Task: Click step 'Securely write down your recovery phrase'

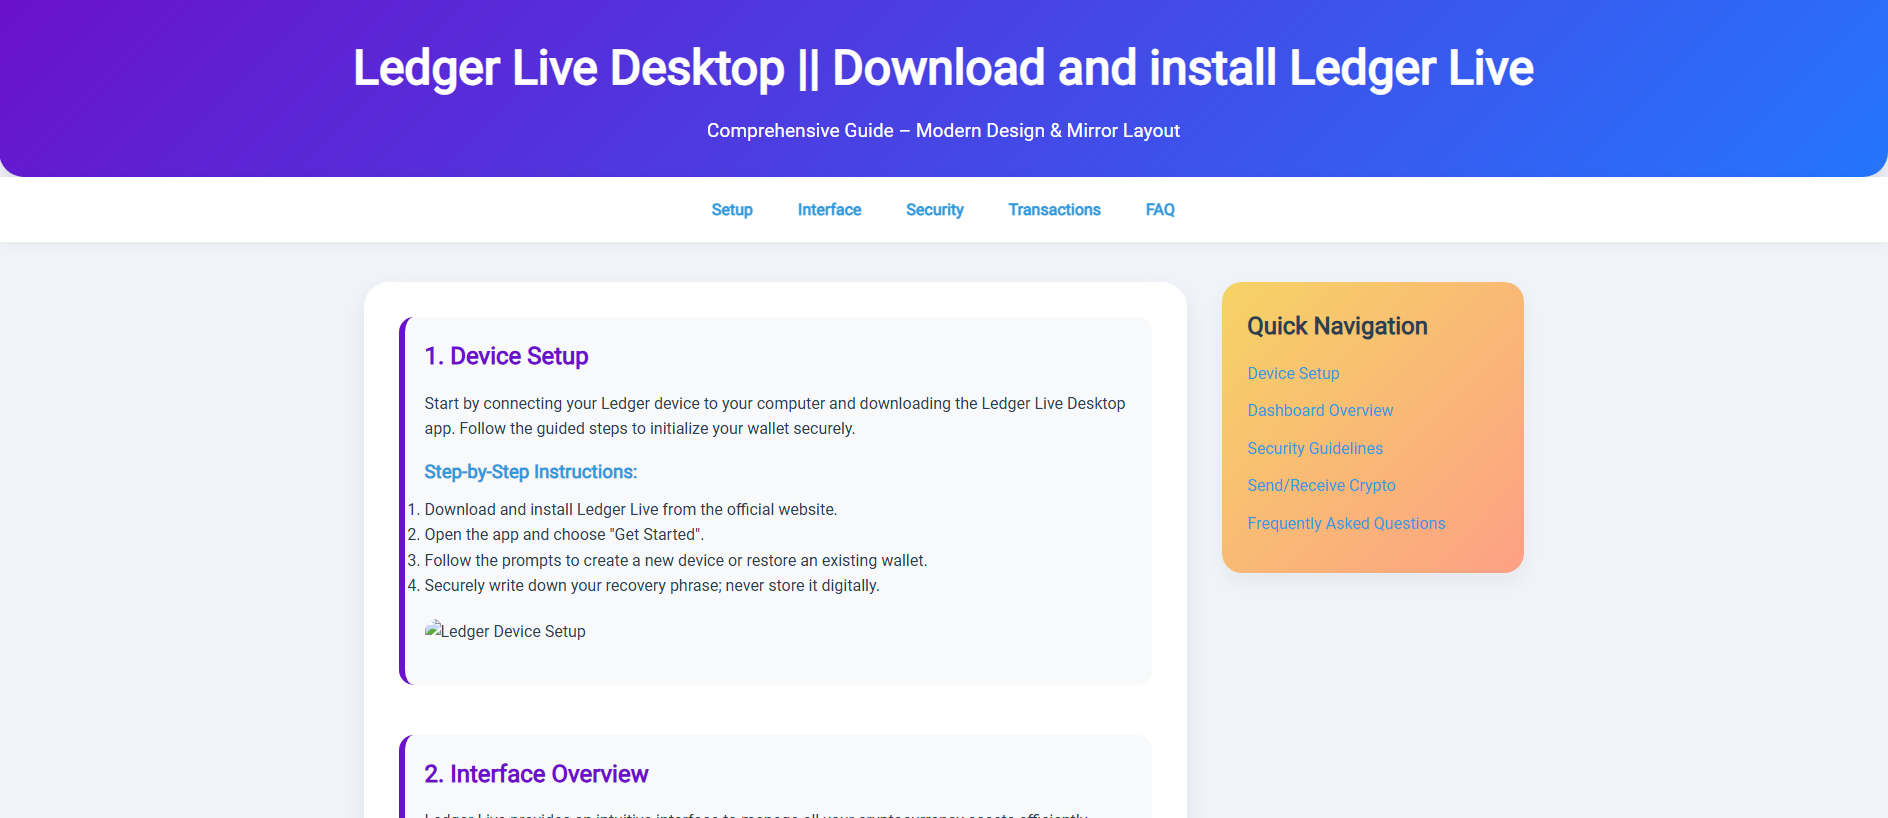Action: [x=652, y=585]
